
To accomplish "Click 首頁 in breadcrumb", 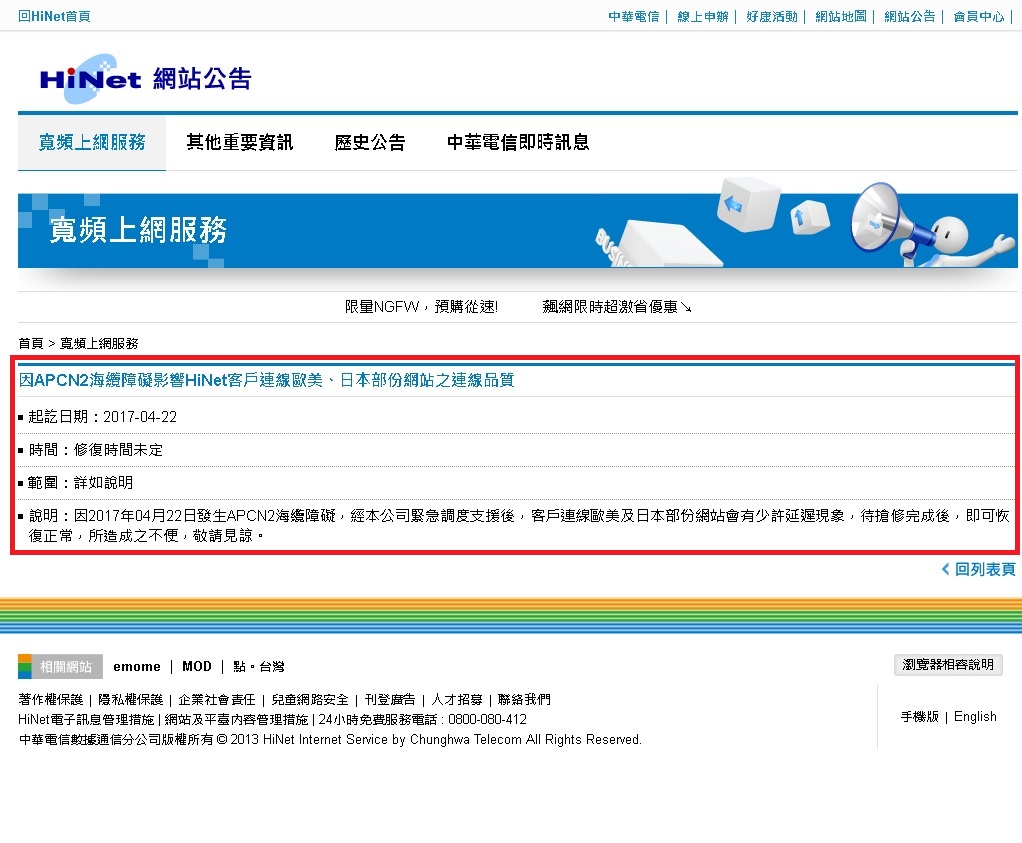I will (x=31, y=344).
